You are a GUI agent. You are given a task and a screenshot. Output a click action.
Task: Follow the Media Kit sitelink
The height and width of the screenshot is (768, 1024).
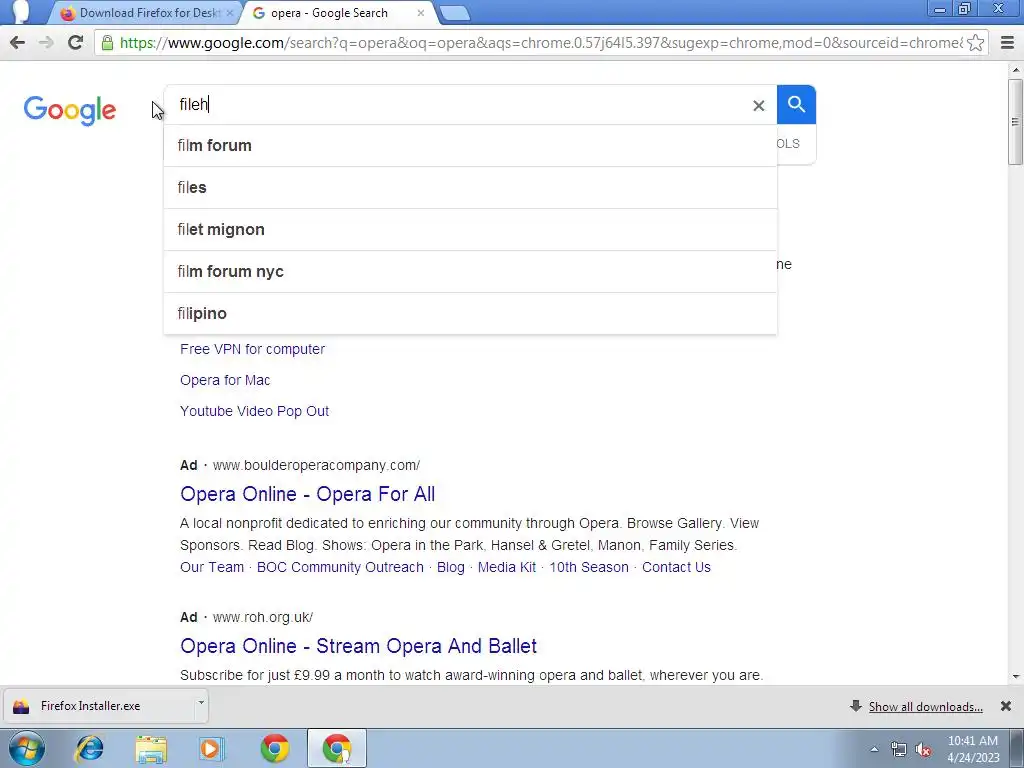pos(507,567)
